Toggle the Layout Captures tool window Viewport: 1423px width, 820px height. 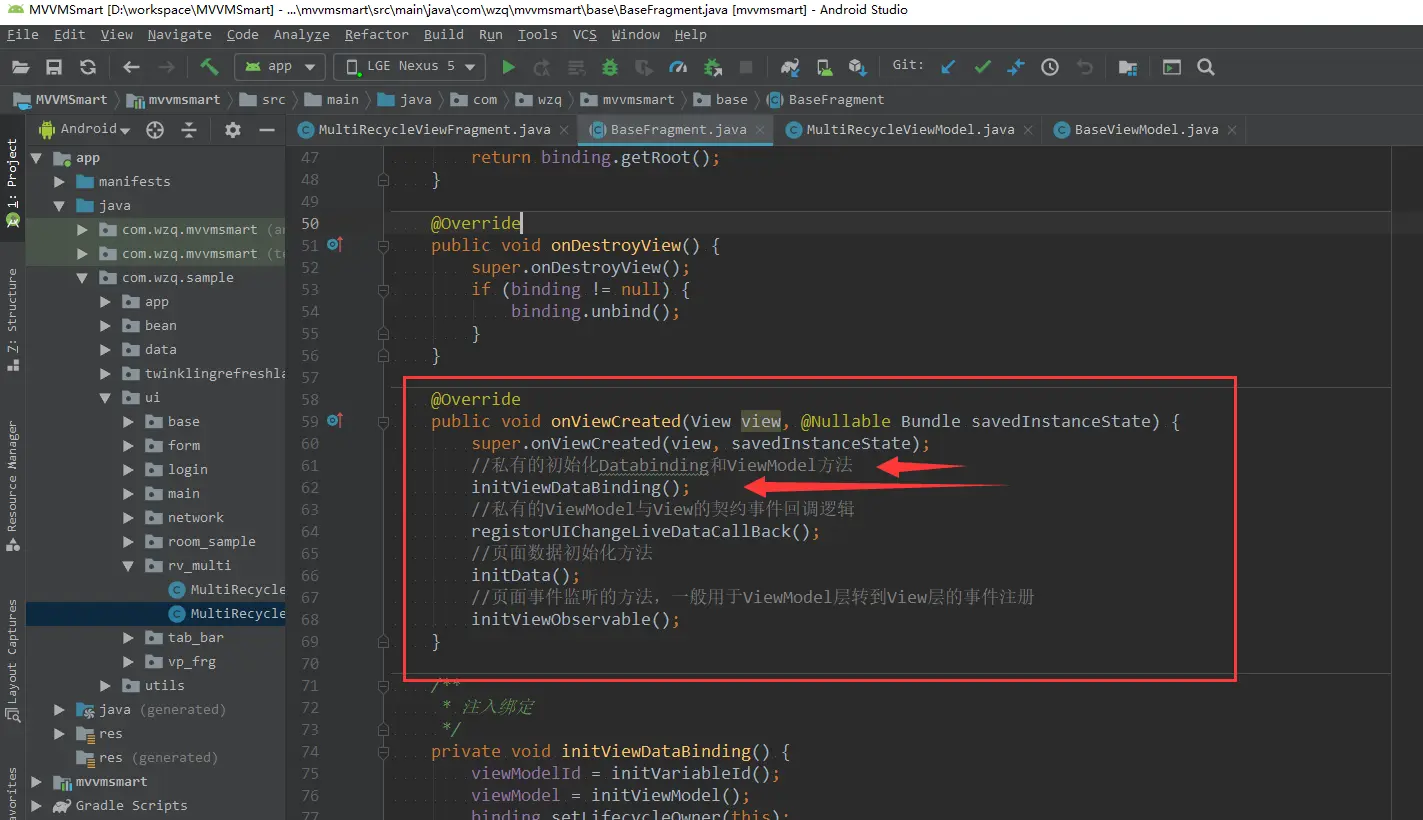tap(12, 660)
